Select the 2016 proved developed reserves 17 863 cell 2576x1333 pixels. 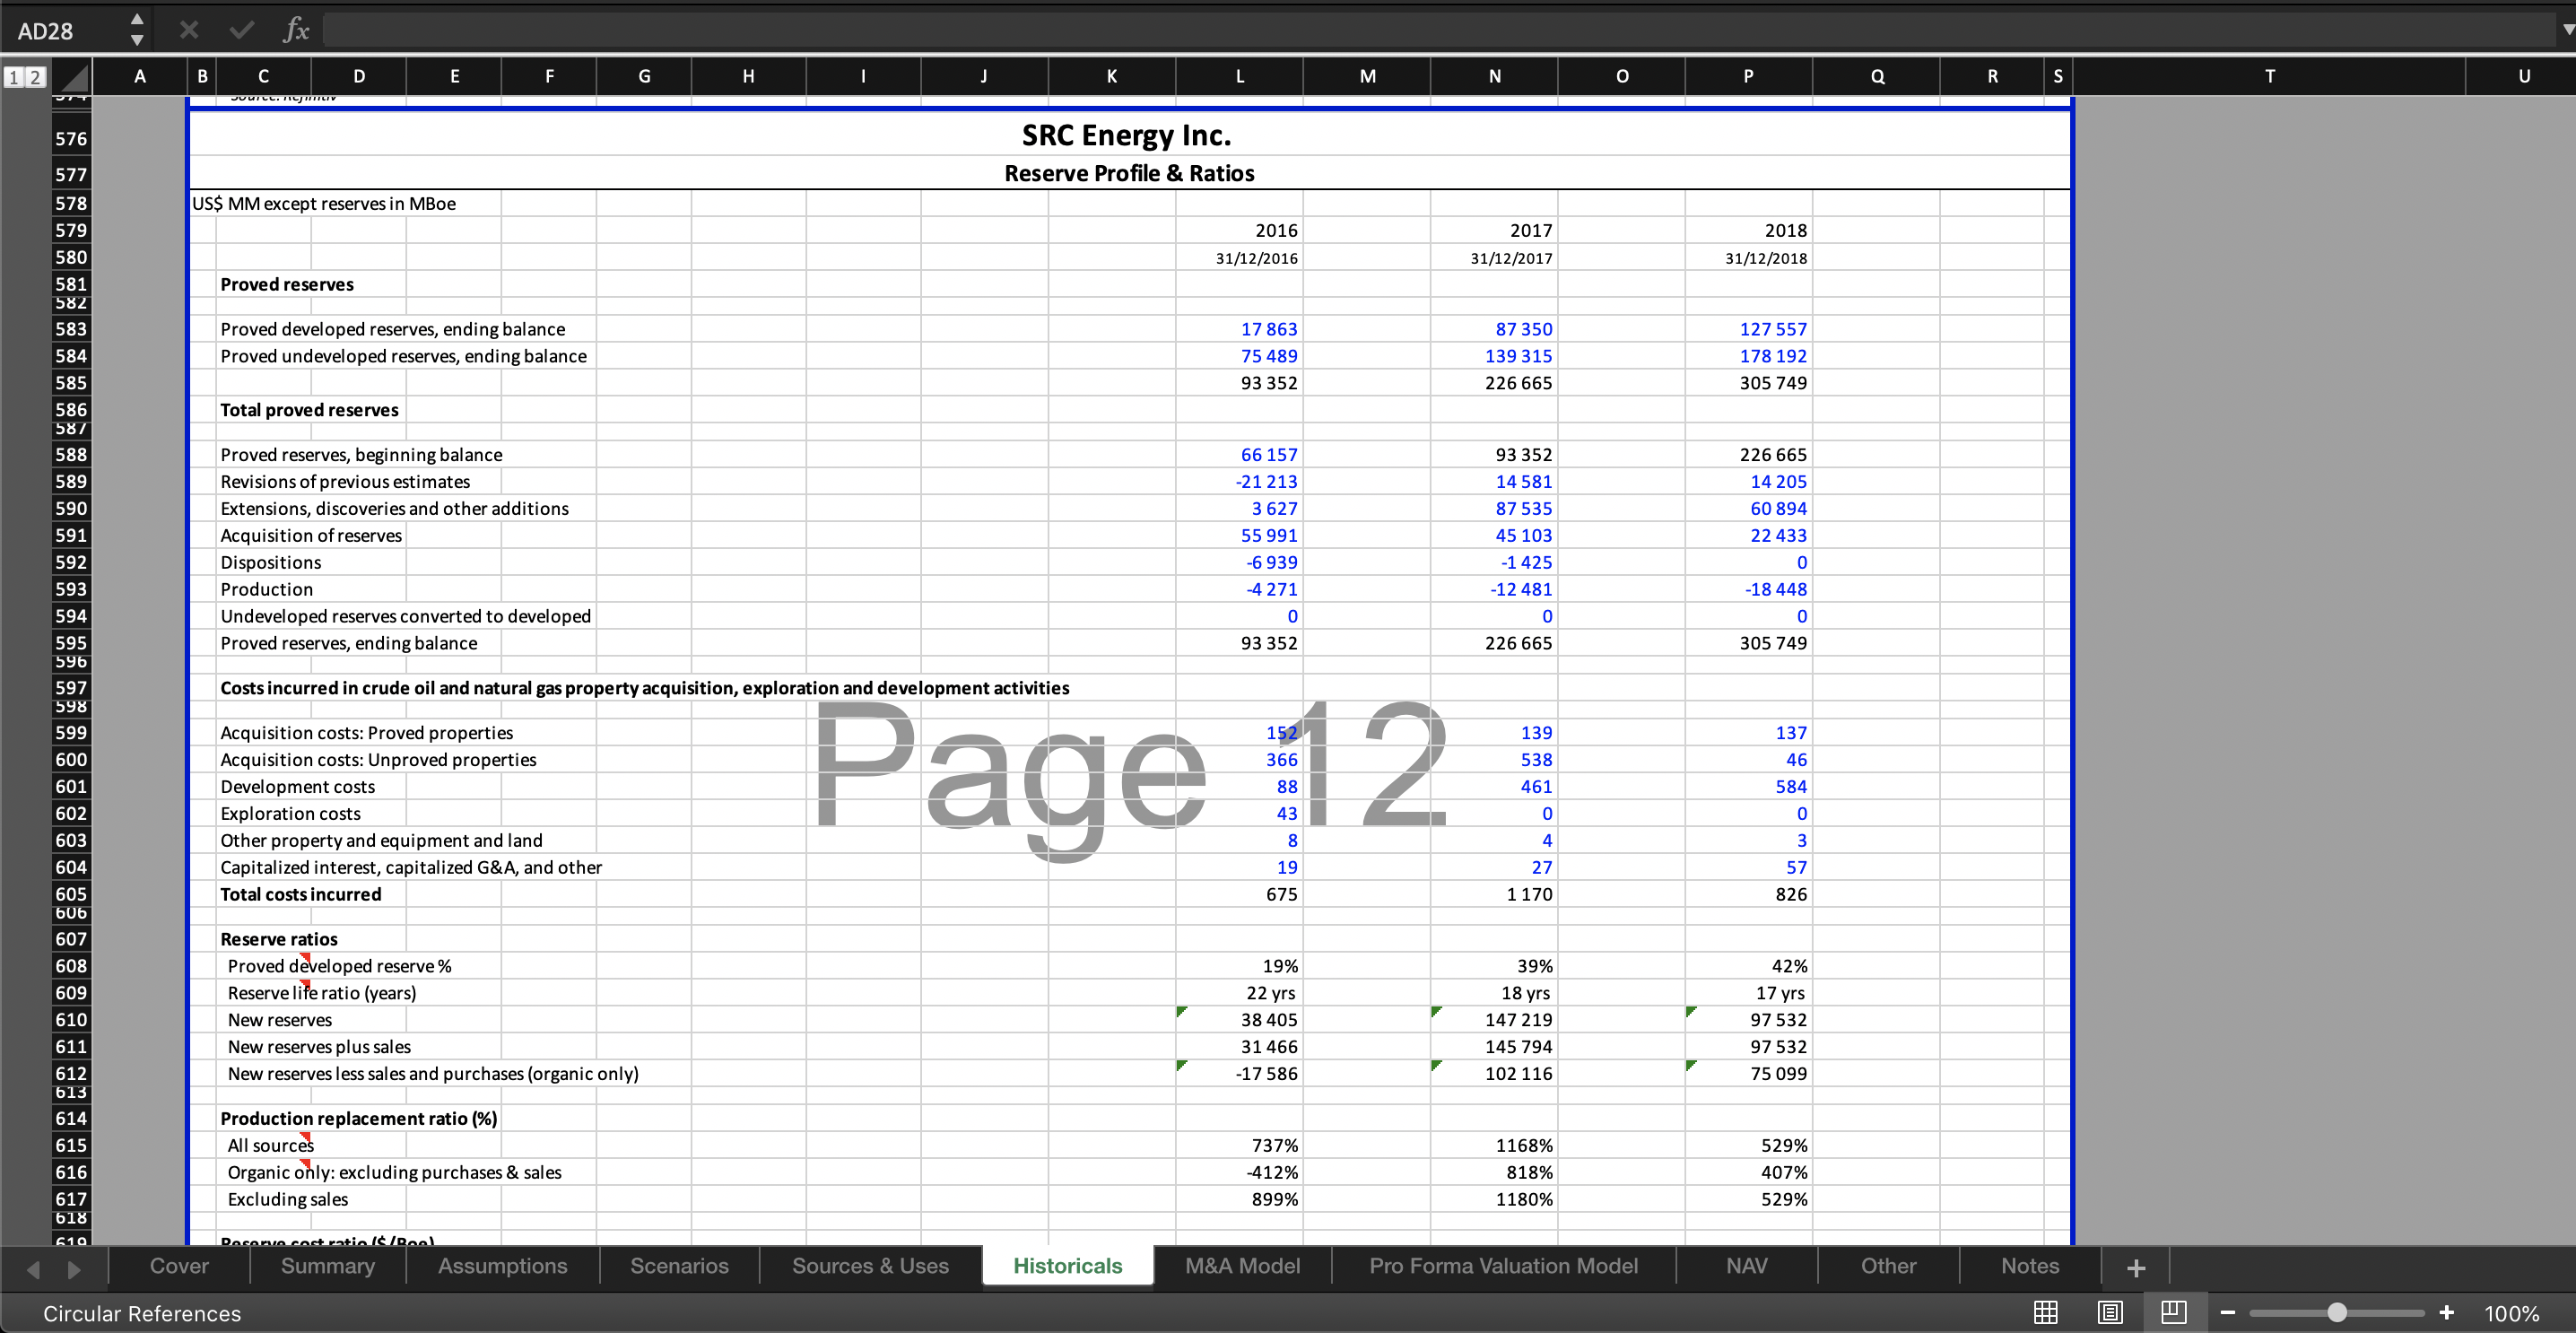click(1239, 329)
